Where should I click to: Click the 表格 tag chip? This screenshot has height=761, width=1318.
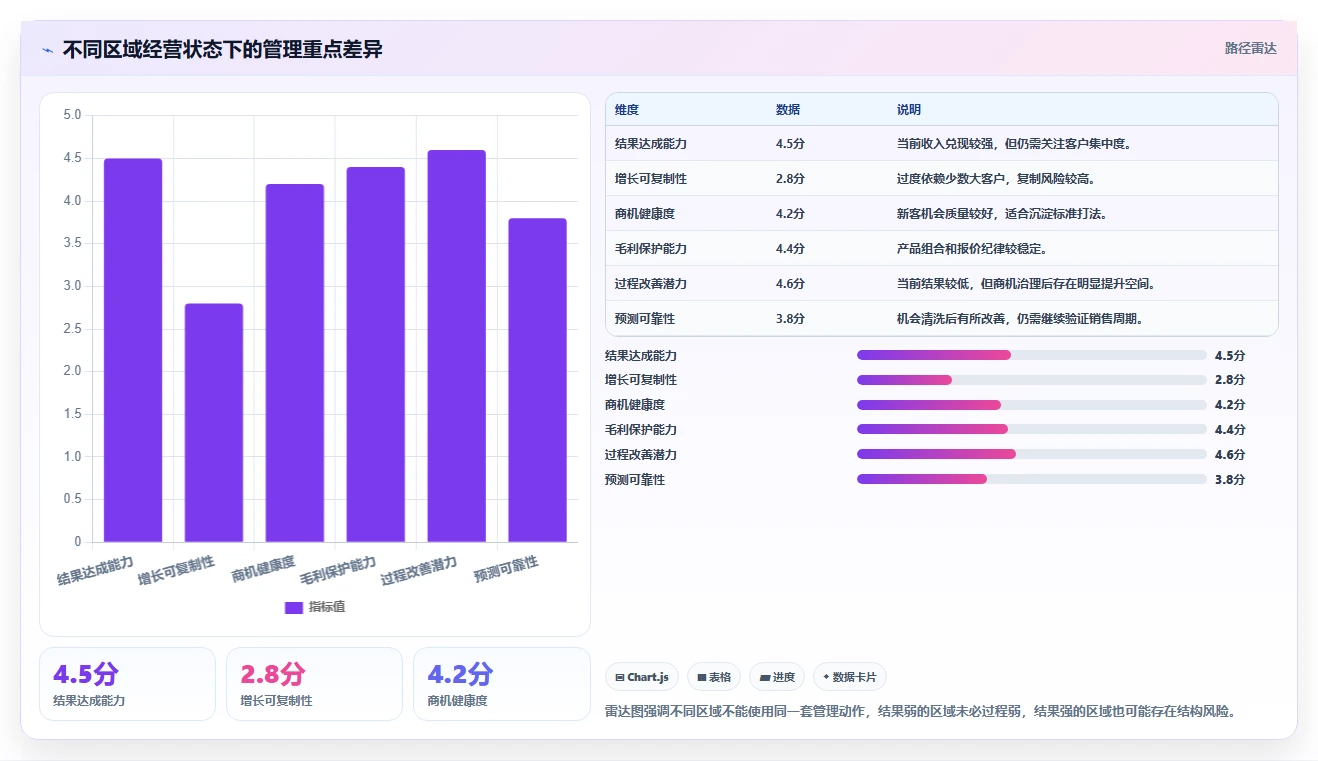coord(714,677)
